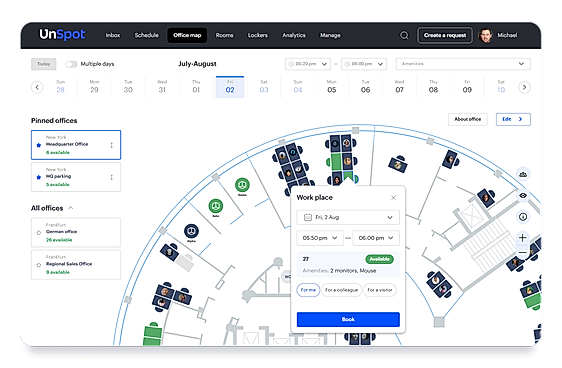Viewport: 562px width, 368px height.
Task: Click the Today button
Action: click(x=44, y=64)
